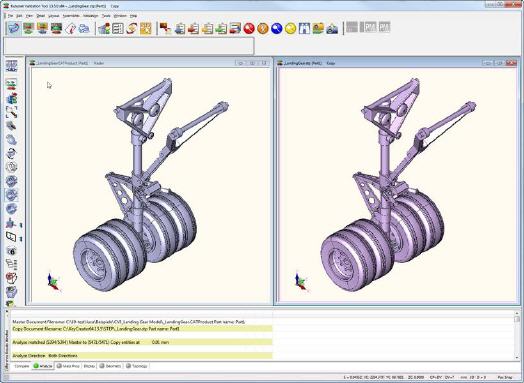Click the measure distance icon in left sidebar
The image size is (524, 383).
tap(11, 112)
